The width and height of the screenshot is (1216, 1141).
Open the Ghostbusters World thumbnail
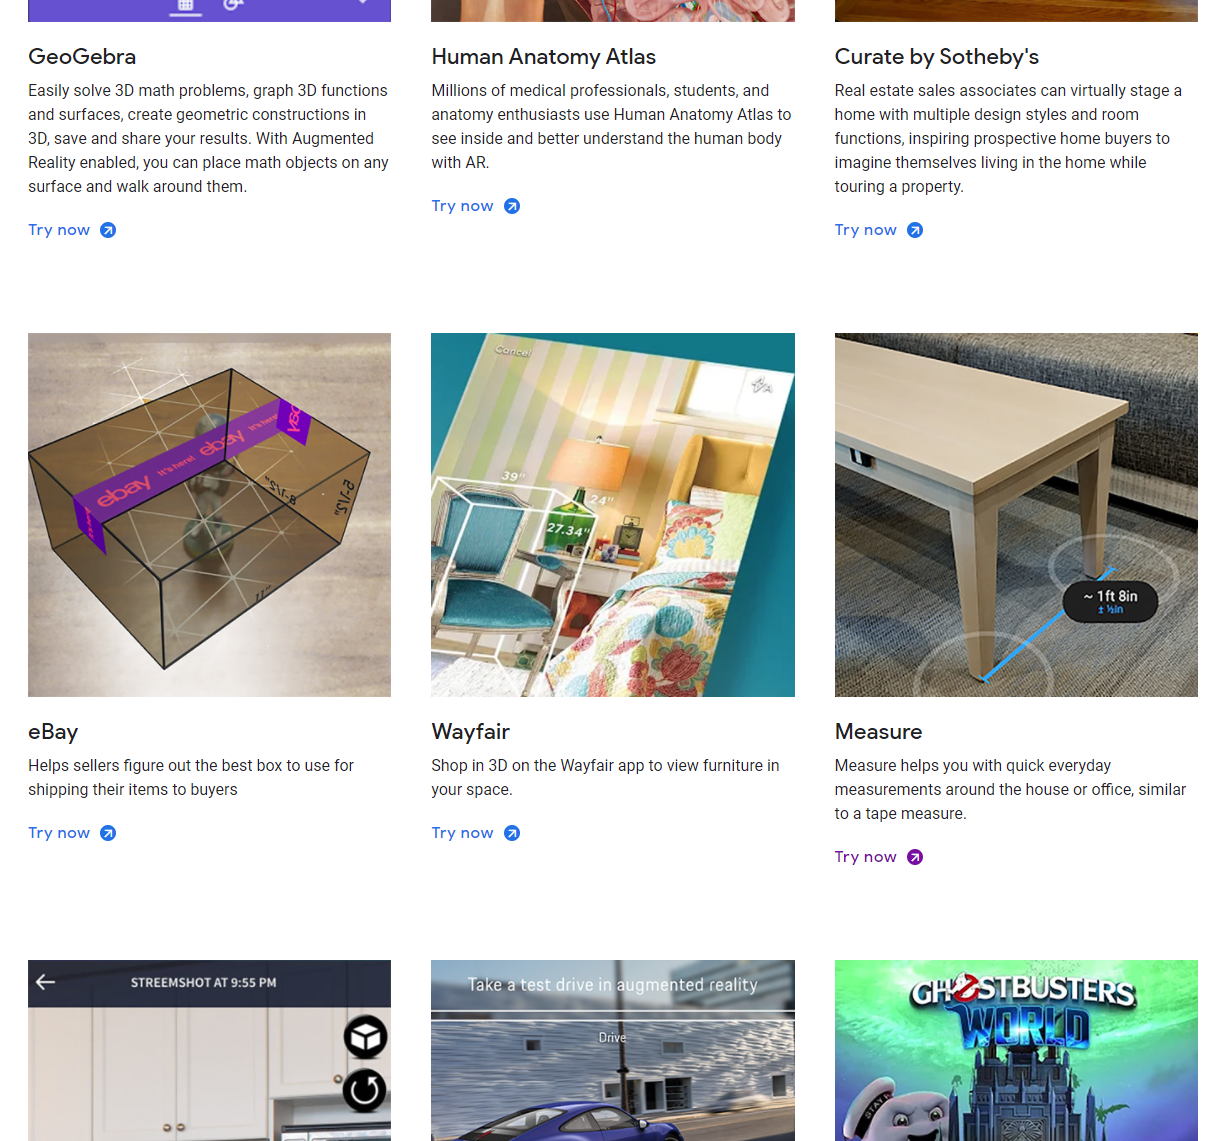(1016, 1050)
